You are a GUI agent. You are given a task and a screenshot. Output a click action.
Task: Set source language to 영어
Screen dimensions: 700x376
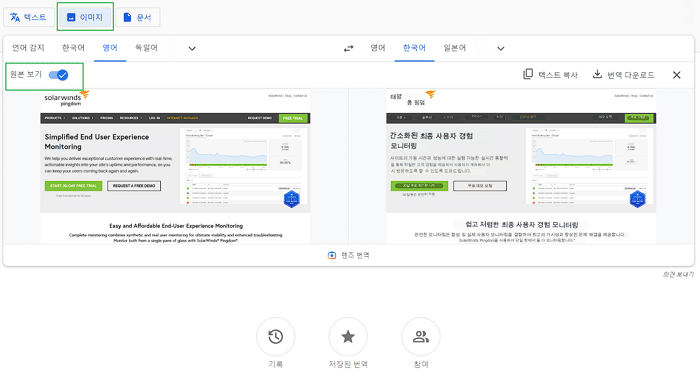pos(110,48)
